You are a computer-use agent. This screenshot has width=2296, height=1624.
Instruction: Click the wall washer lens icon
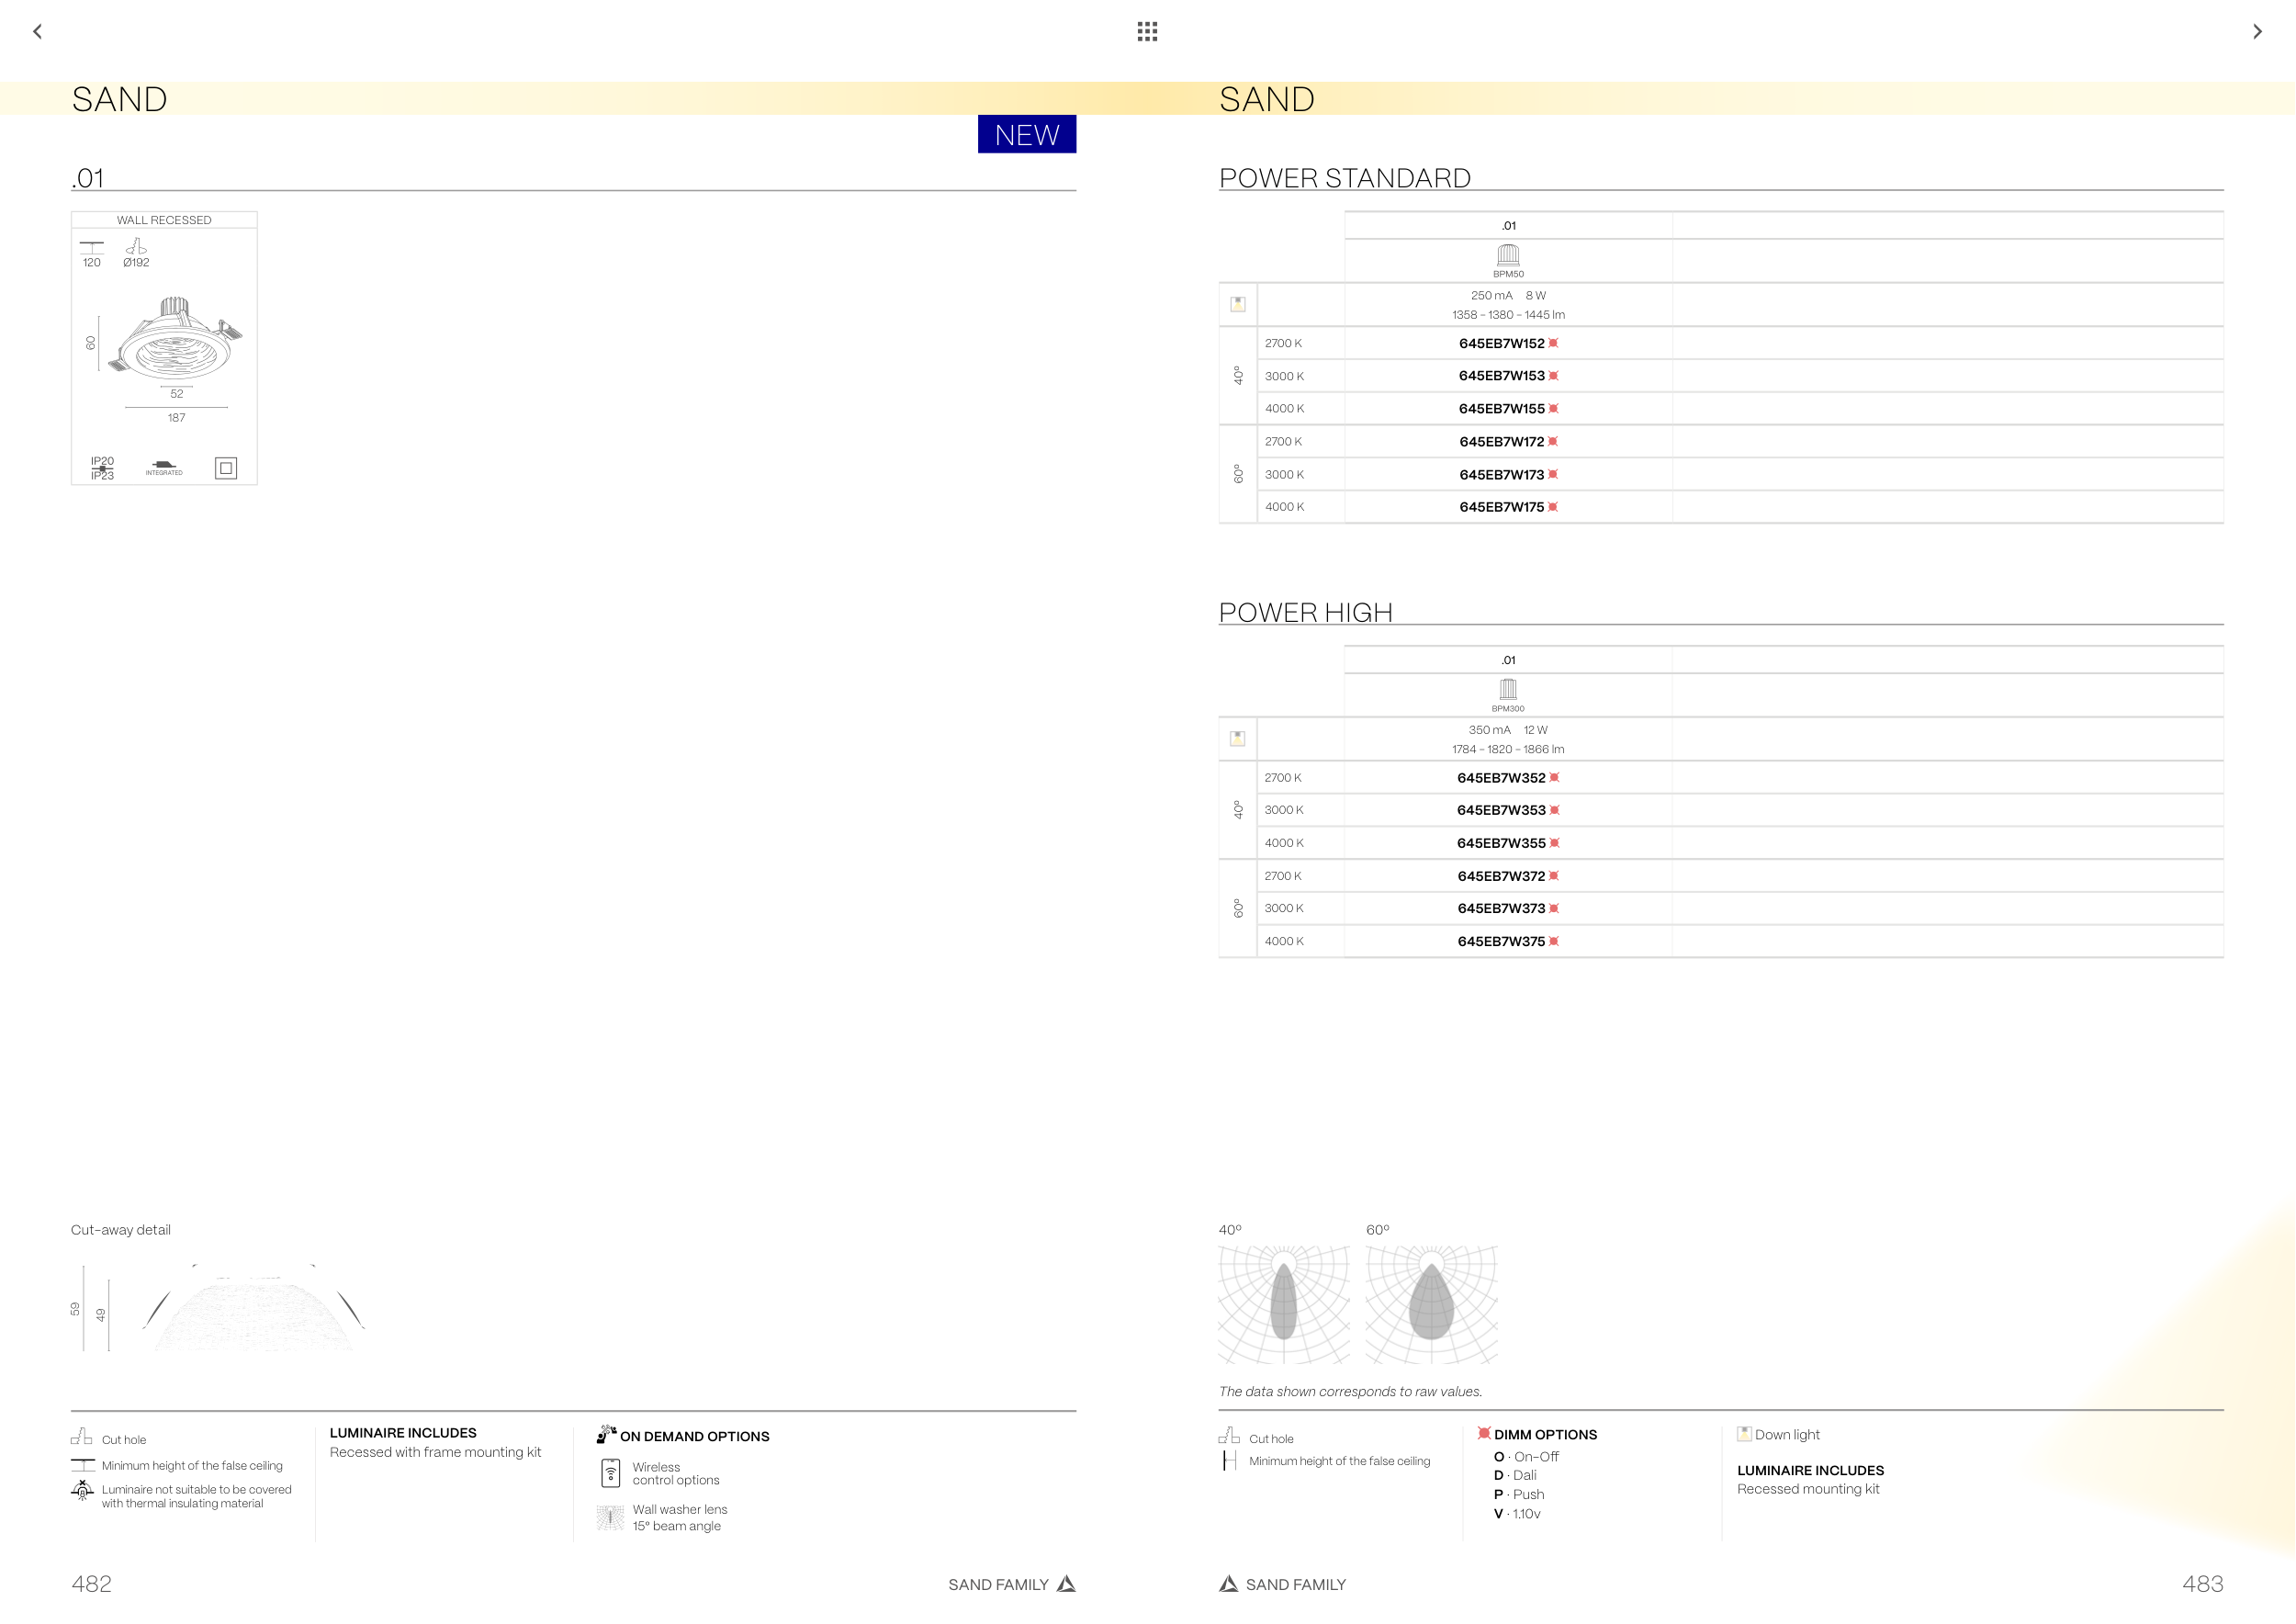tap(610, 1517)
